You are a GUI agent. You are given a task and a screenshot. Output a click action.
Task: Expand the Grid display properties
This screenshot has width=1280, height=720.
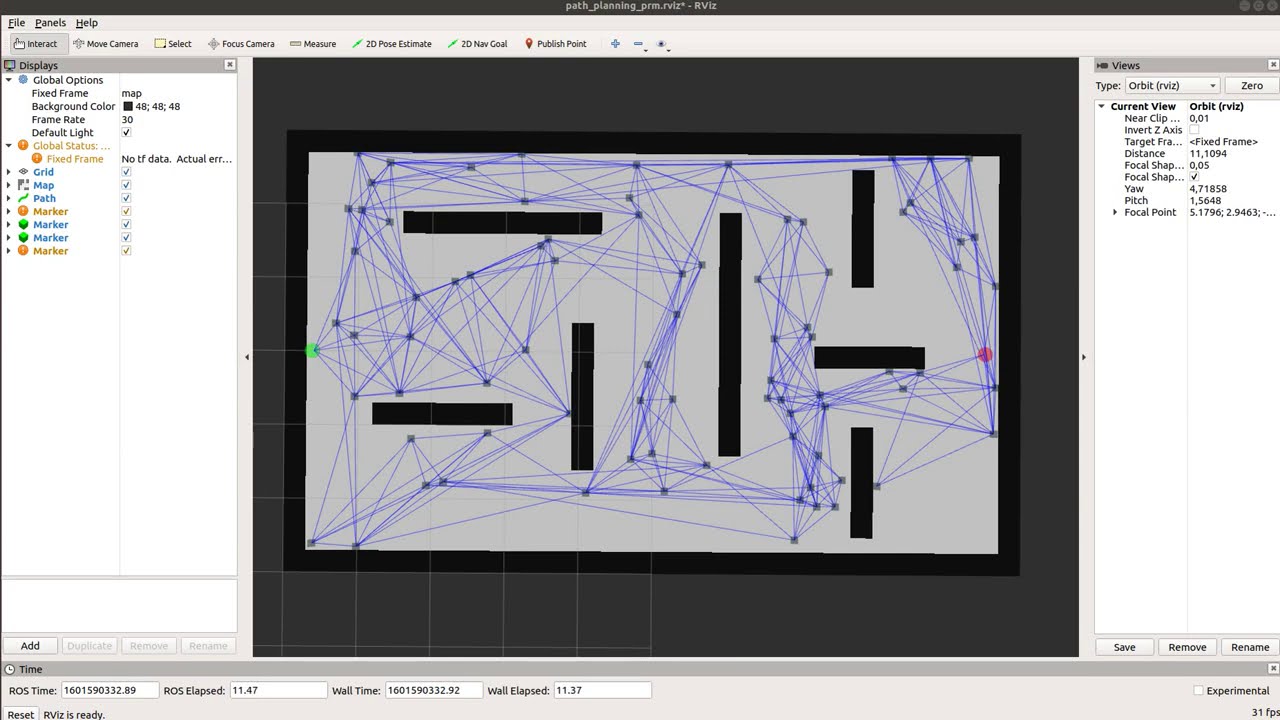pyautogui.click(x=9, y=172)
